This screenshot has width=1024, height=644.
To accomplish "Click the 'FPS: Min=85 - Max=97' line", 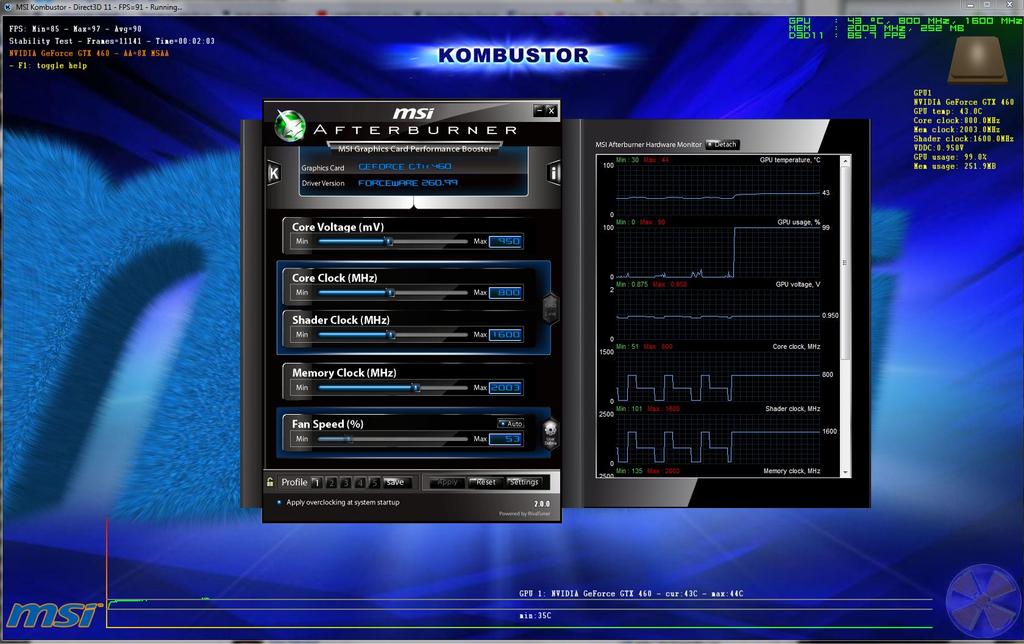I will coord(75,29).
